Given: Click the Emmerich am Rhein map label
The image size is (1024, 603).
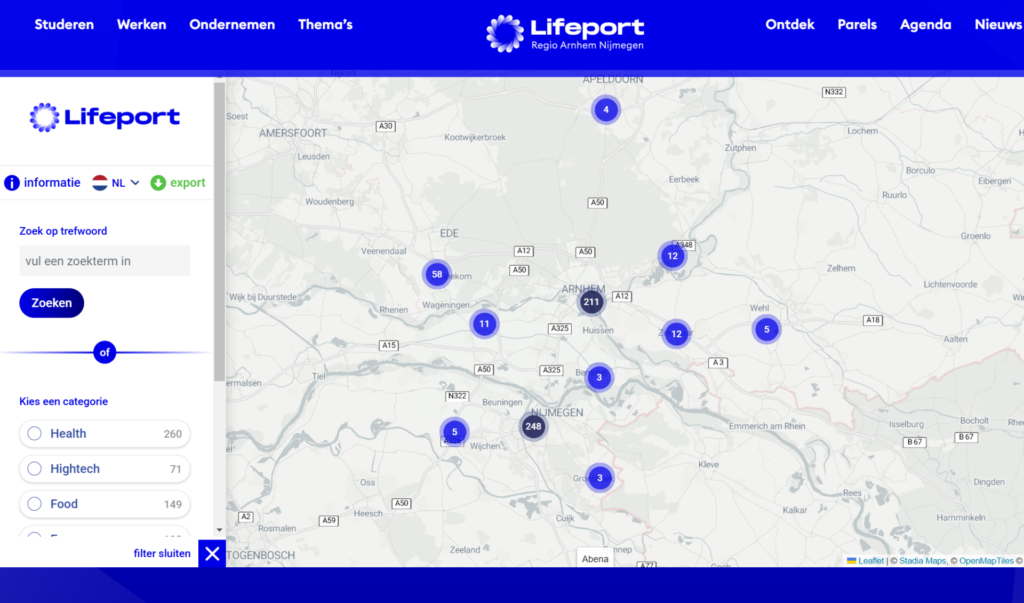Looking at the screenshot, I should [x=767, y=426].
